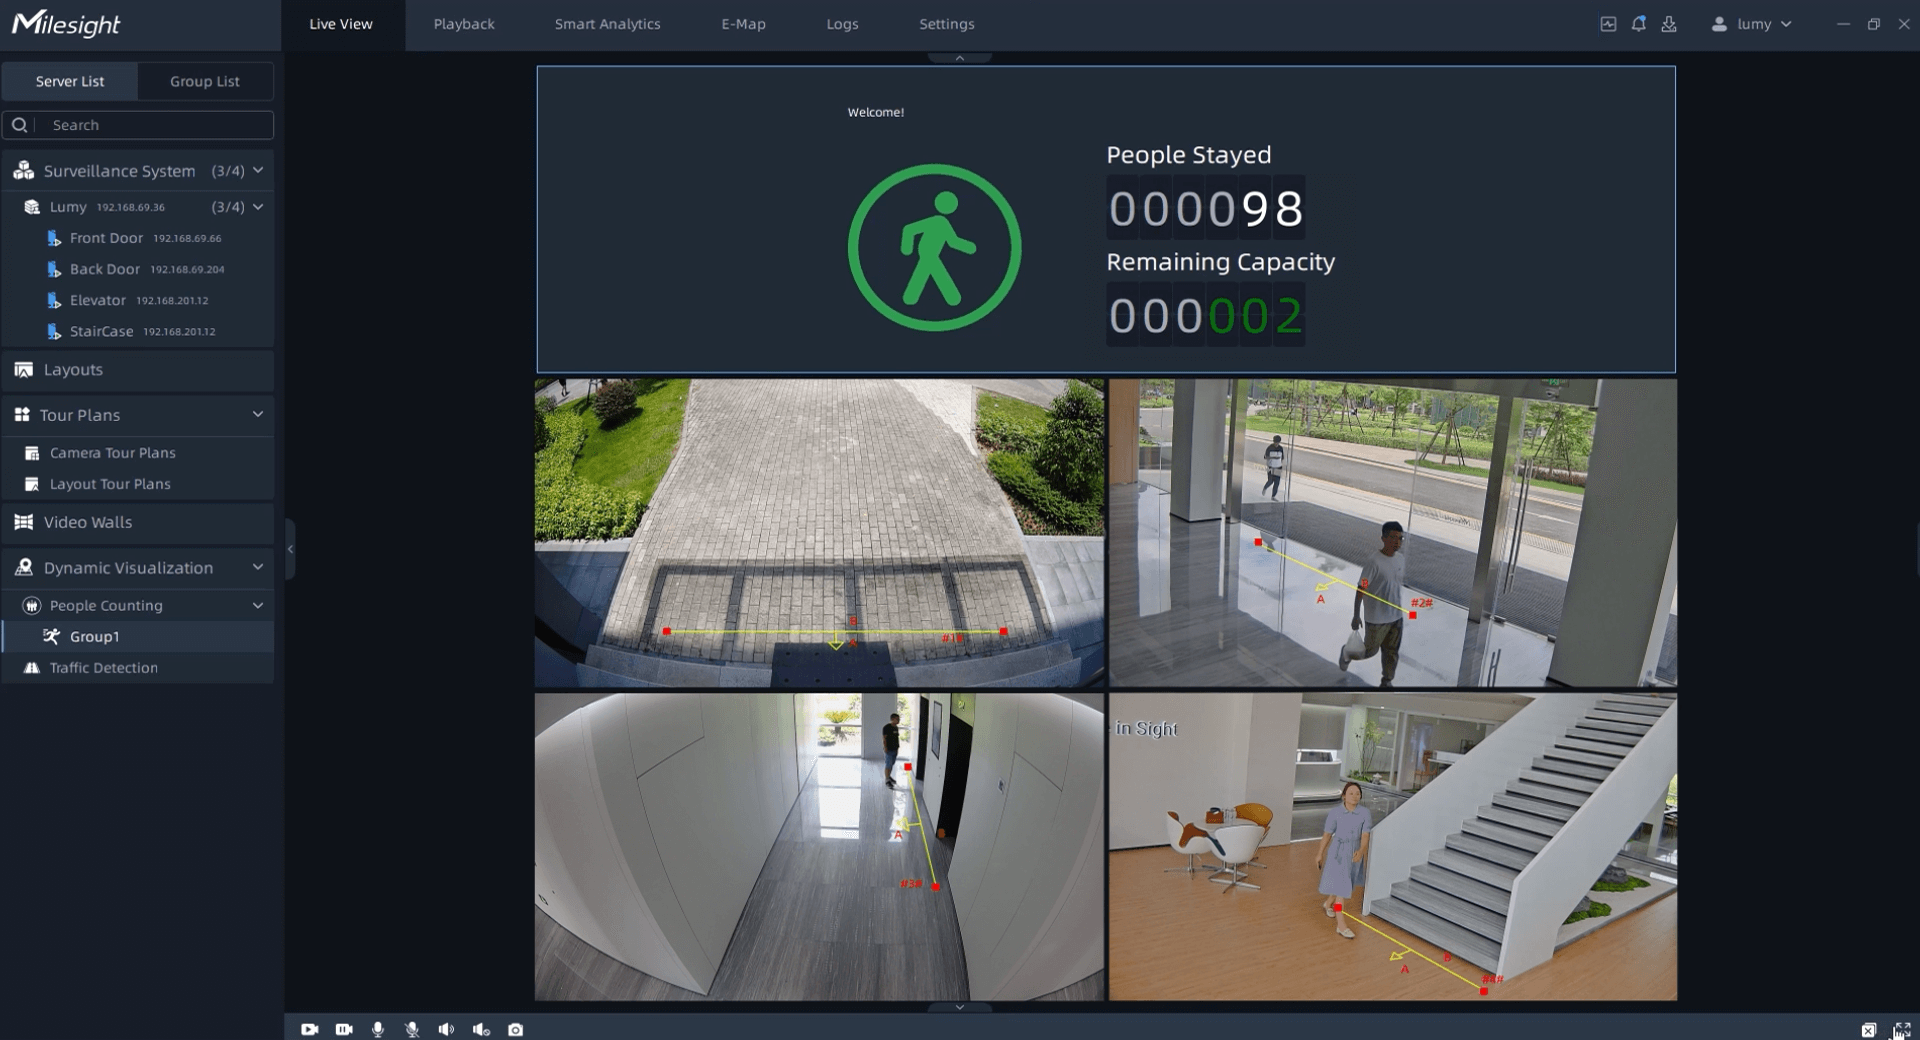Collapse the Tour Plans section

pyautogui.click(x=258, y=414)
